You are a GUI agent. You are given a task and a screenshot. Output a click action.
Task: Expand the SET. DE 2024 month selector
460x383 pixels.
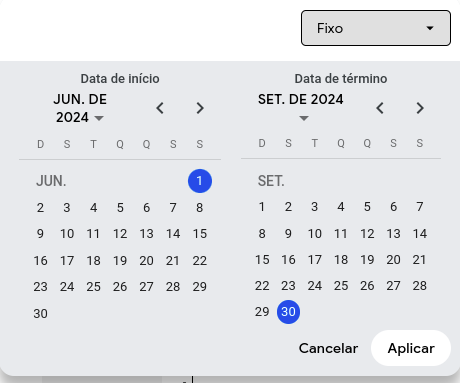[x=303, y=107]
